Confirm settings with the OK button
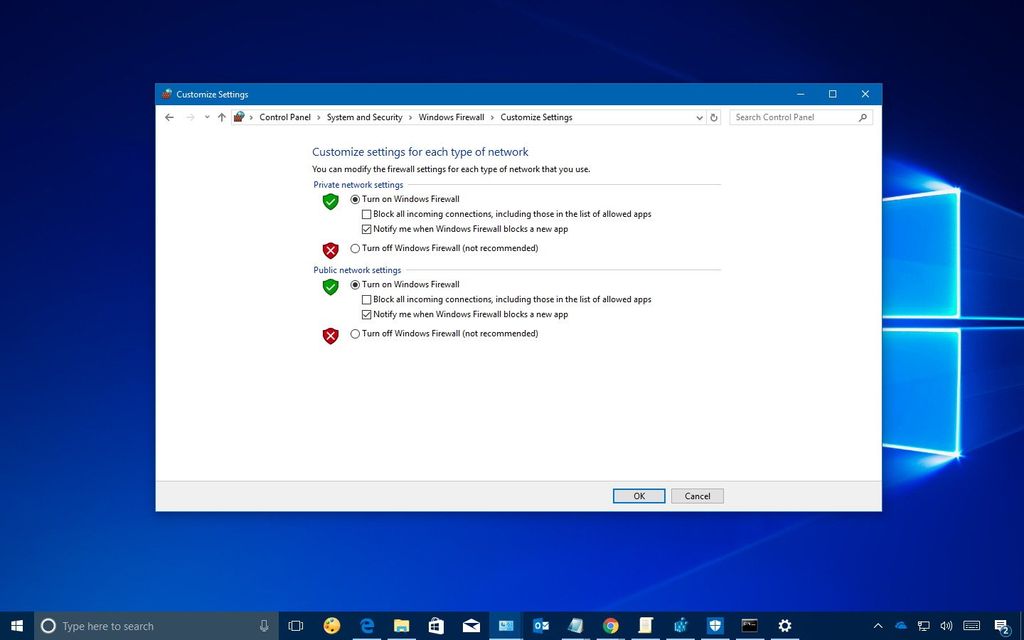Screen dimensions: 1024x640 tap(638, 495)
